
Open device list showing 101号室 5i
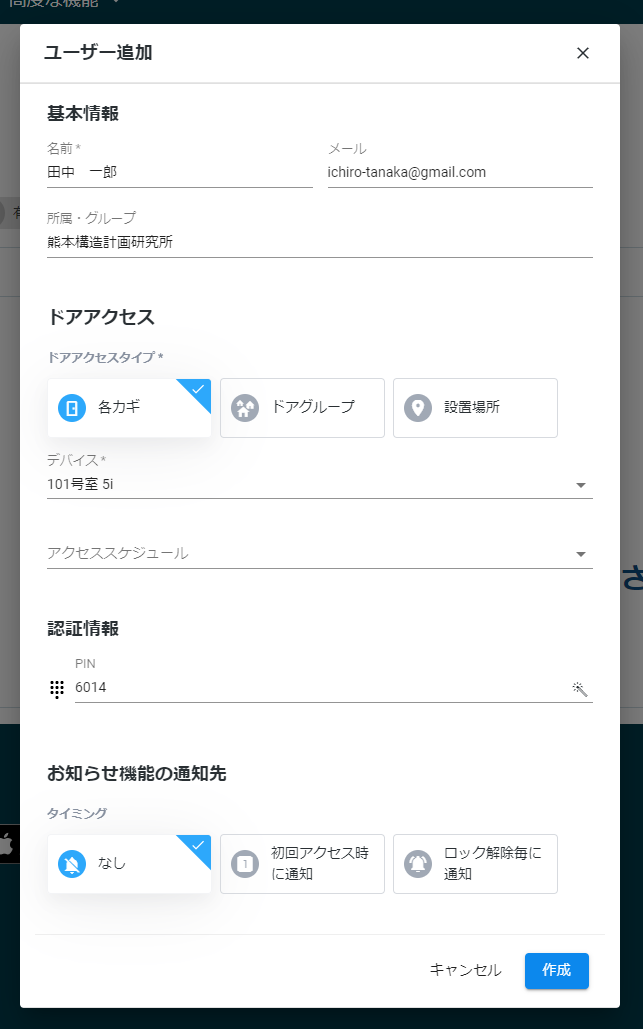click(x=320, y=484)
